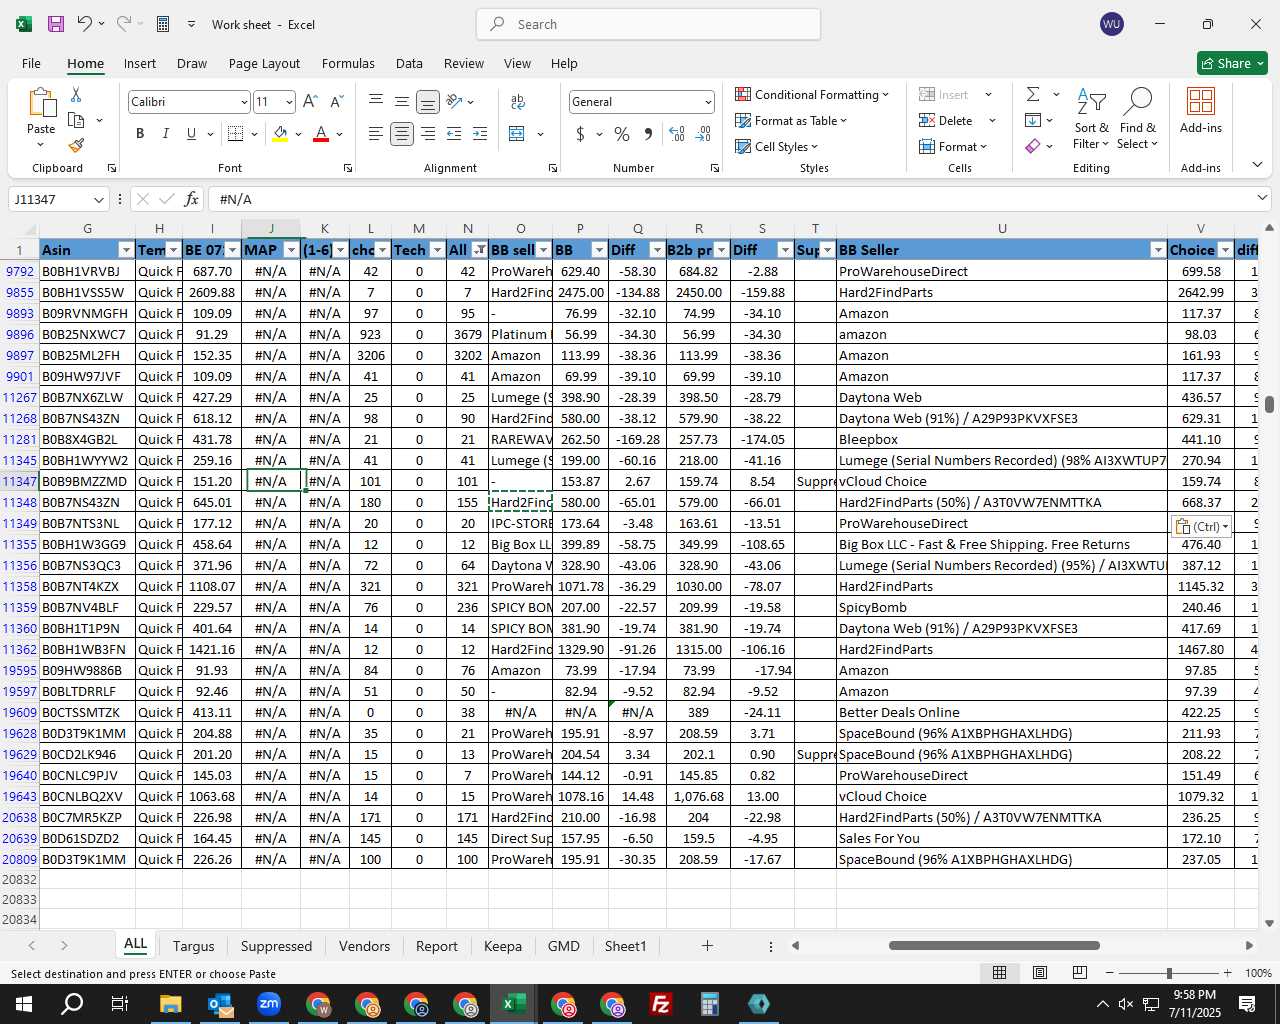Switch to Page Break Preview in status bar
Viewport: 1280px width, 1024px height.
tap(1080, 973)
